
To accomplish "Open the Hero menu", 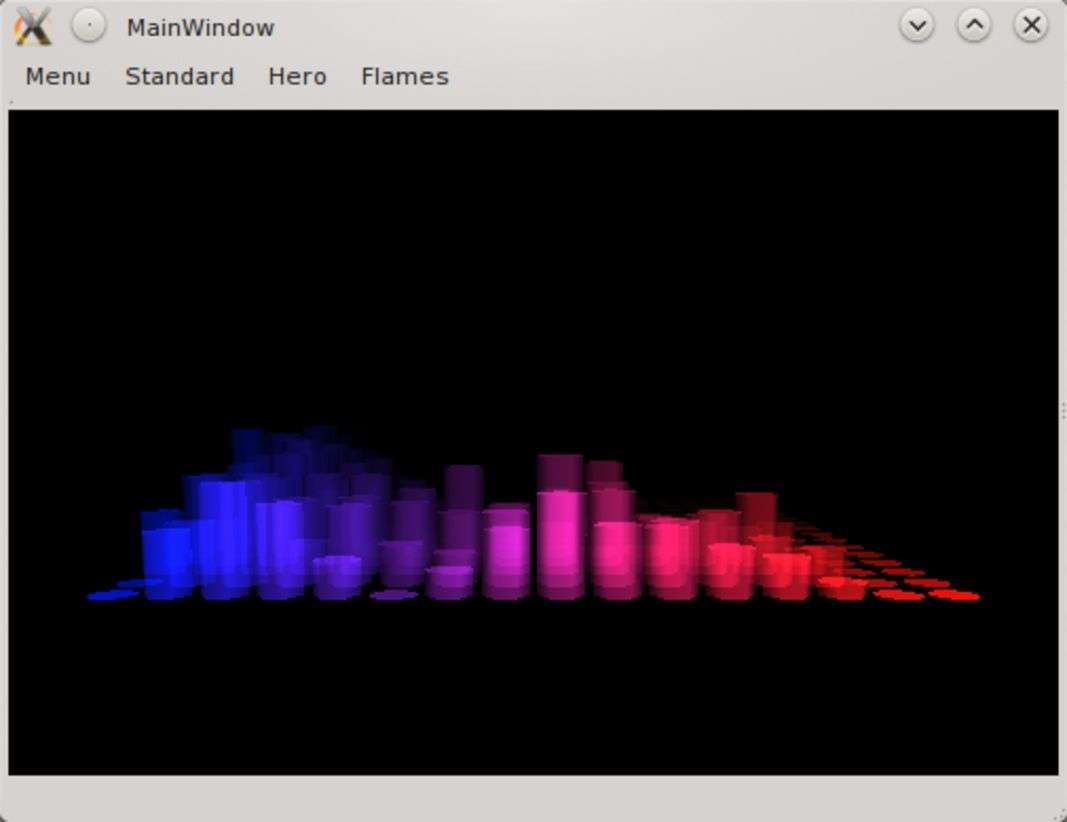I will point(297,76).
